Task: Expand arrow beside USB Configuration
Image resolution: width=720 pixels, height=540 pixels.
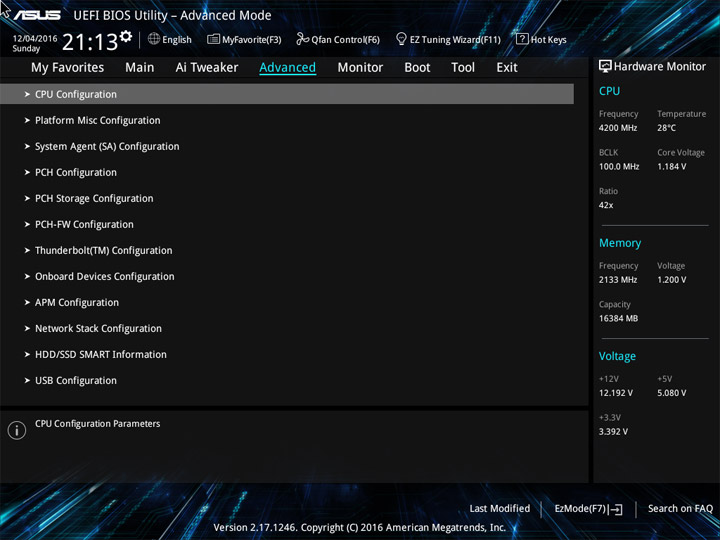Action: 27,381
